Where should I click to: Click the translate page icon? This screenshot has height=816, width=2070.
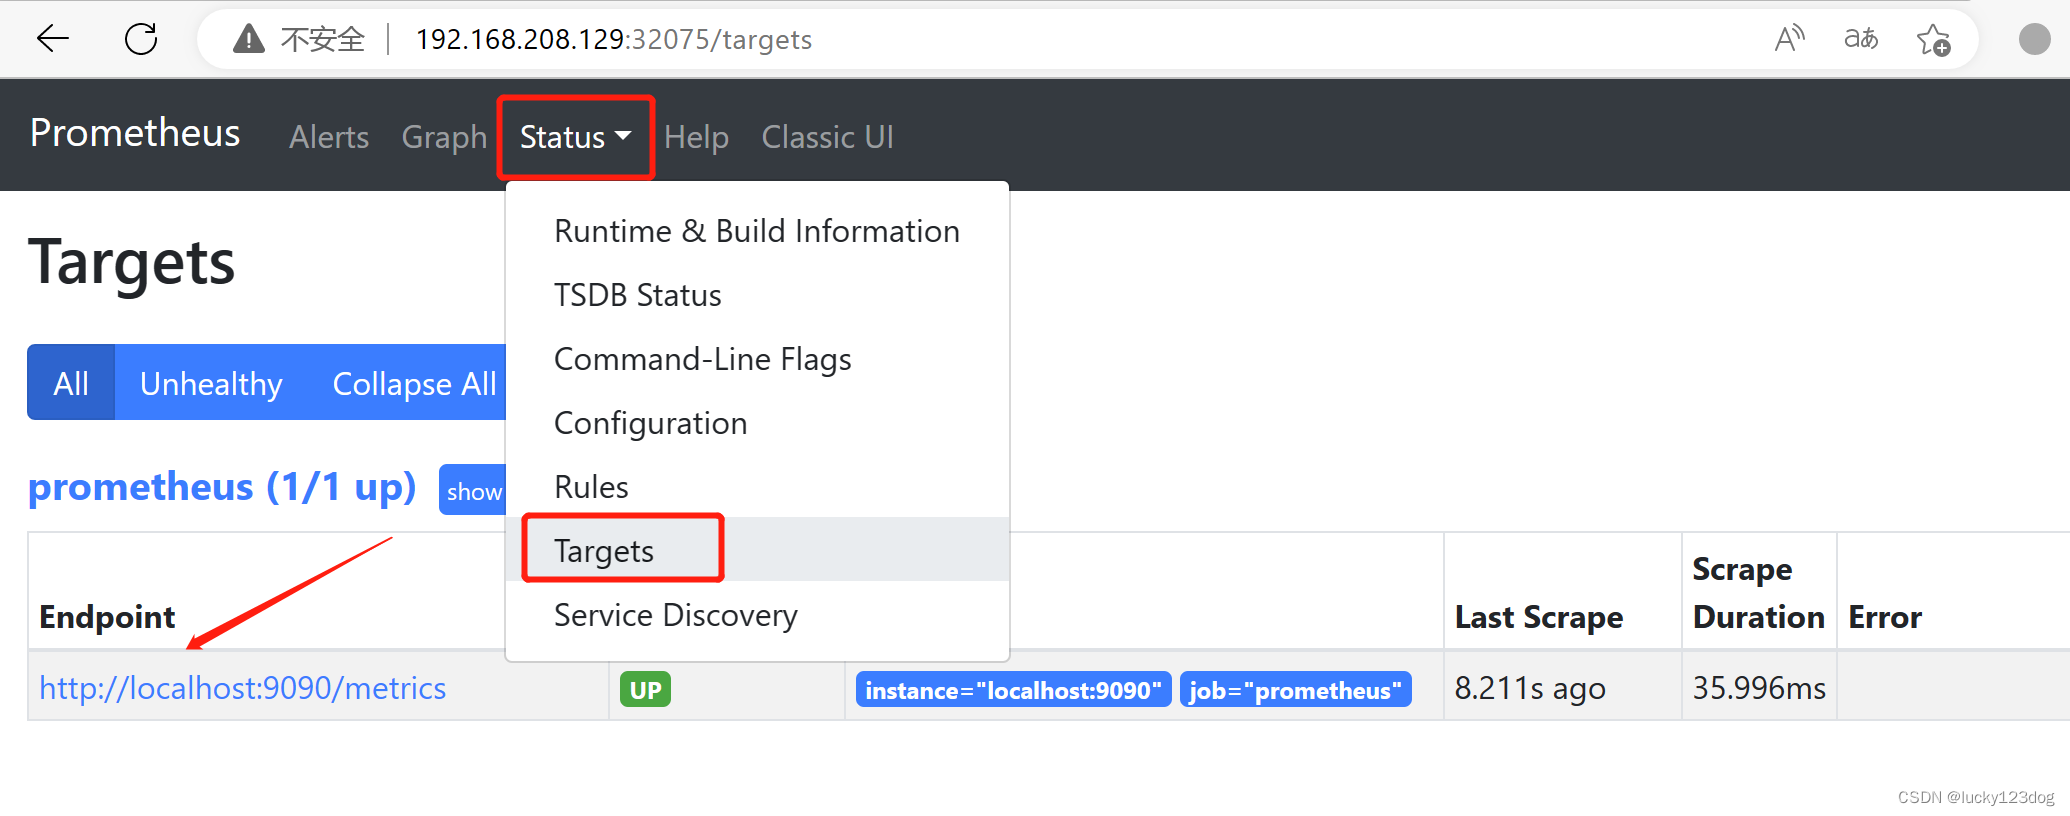(x=1861, y=39)
